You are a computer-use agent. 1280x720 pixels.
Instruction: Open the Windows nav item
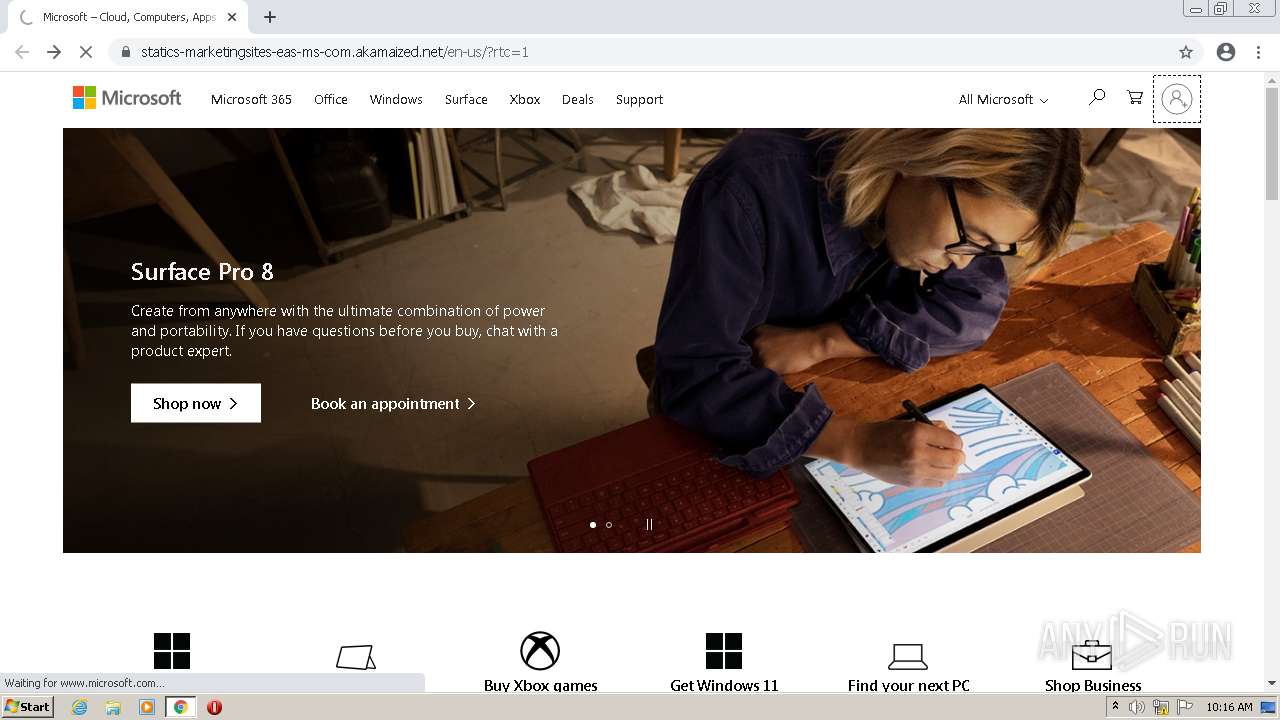396,99
